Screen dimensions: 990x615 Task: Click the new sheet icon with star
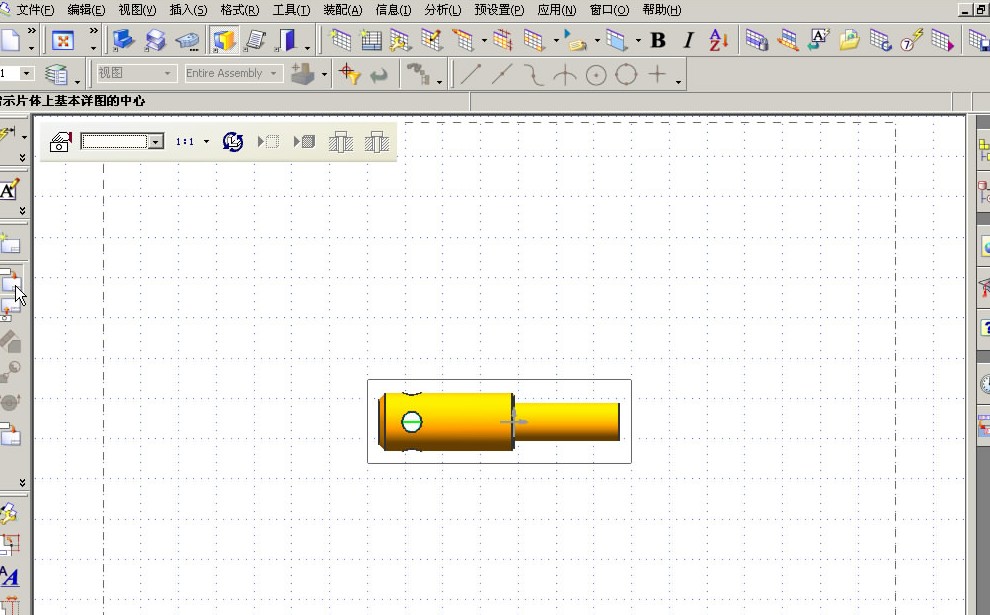click(10, 243)
